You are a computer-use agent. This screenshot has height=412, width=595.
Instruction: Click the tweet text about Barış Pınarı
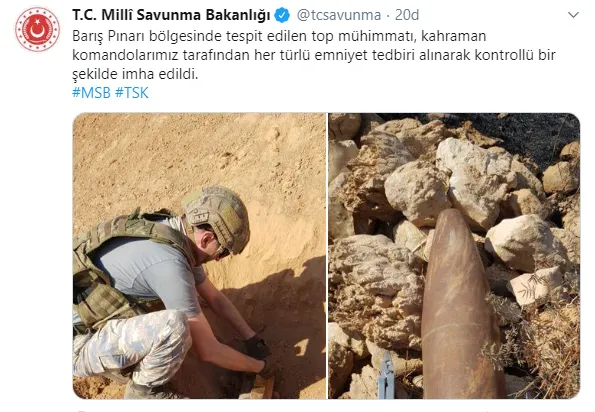(x=313, y=55)
